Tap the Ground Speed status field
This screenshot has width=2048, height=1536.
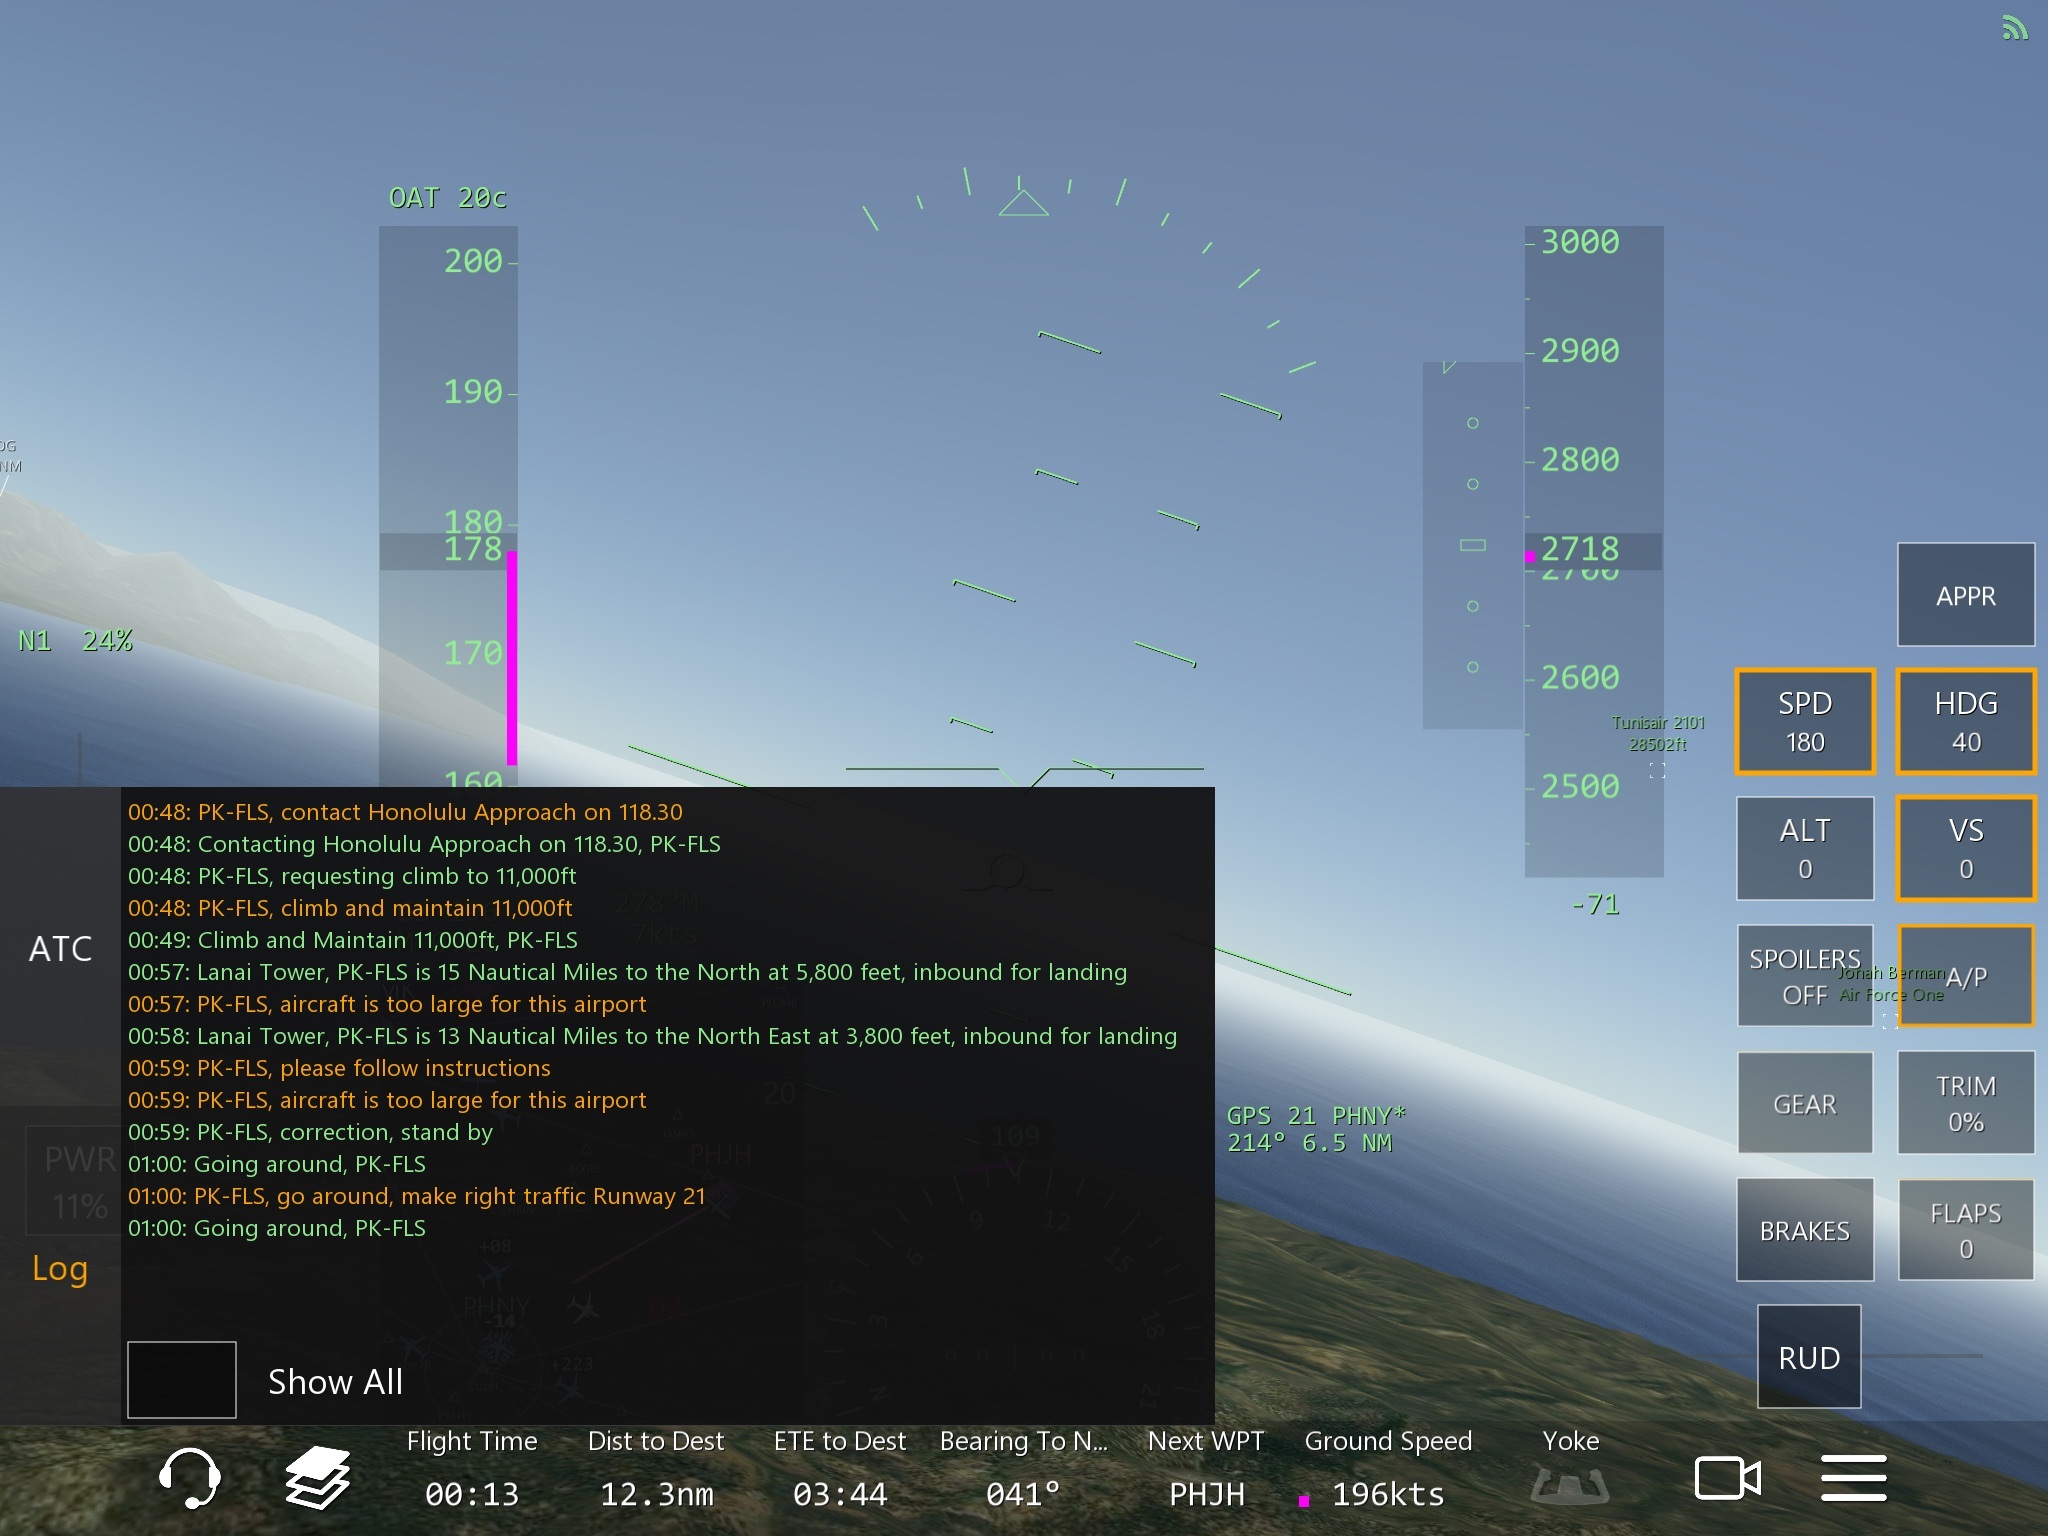click(x=1388, y=1470)
